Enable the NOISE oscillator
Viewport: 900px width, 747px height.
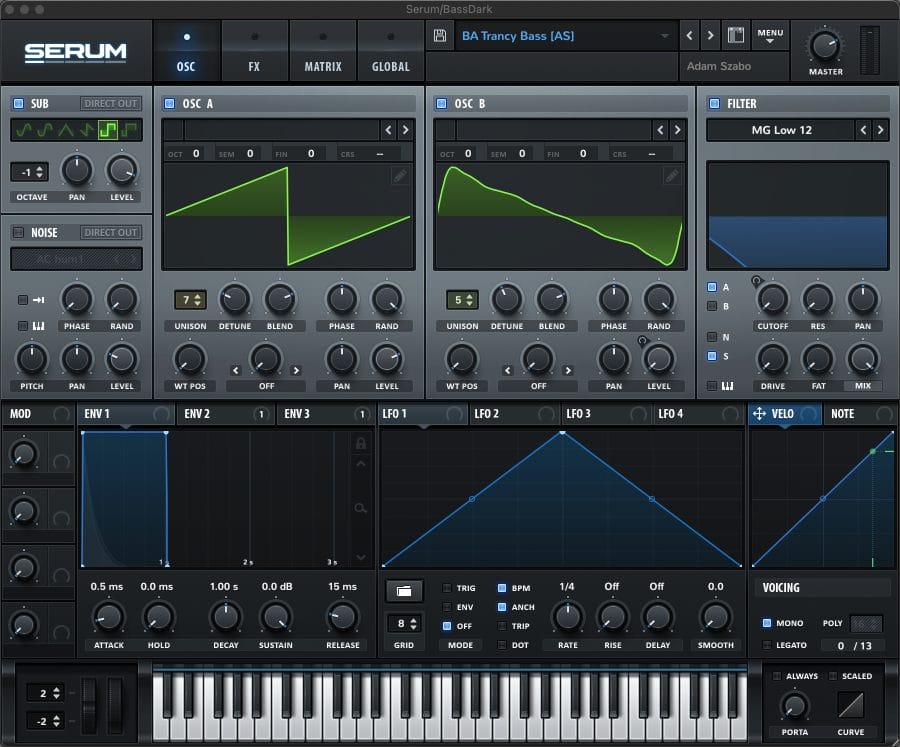tap(18, 232)
